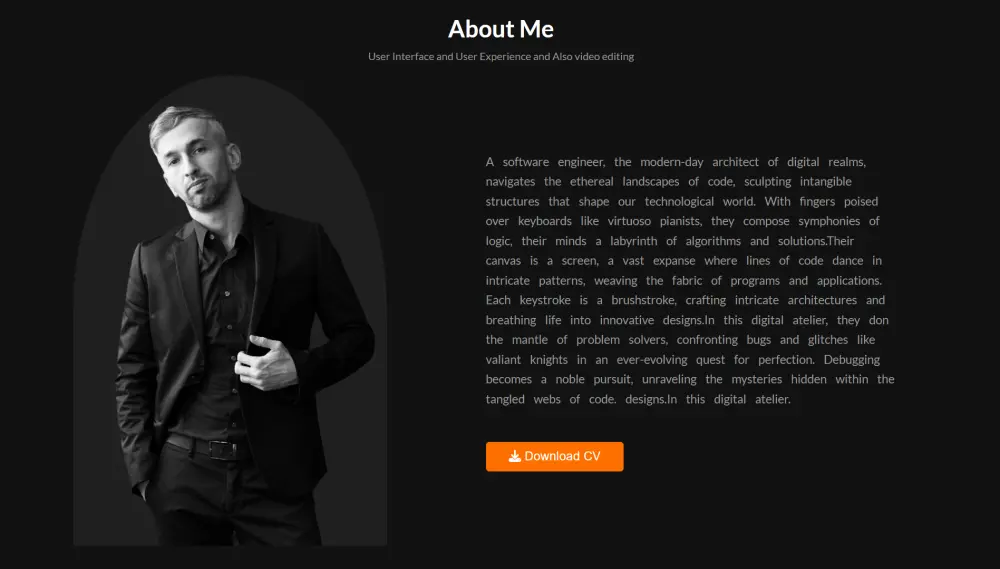Click the Download CV button label
The image size is (1000, 569).
(562, 456)
